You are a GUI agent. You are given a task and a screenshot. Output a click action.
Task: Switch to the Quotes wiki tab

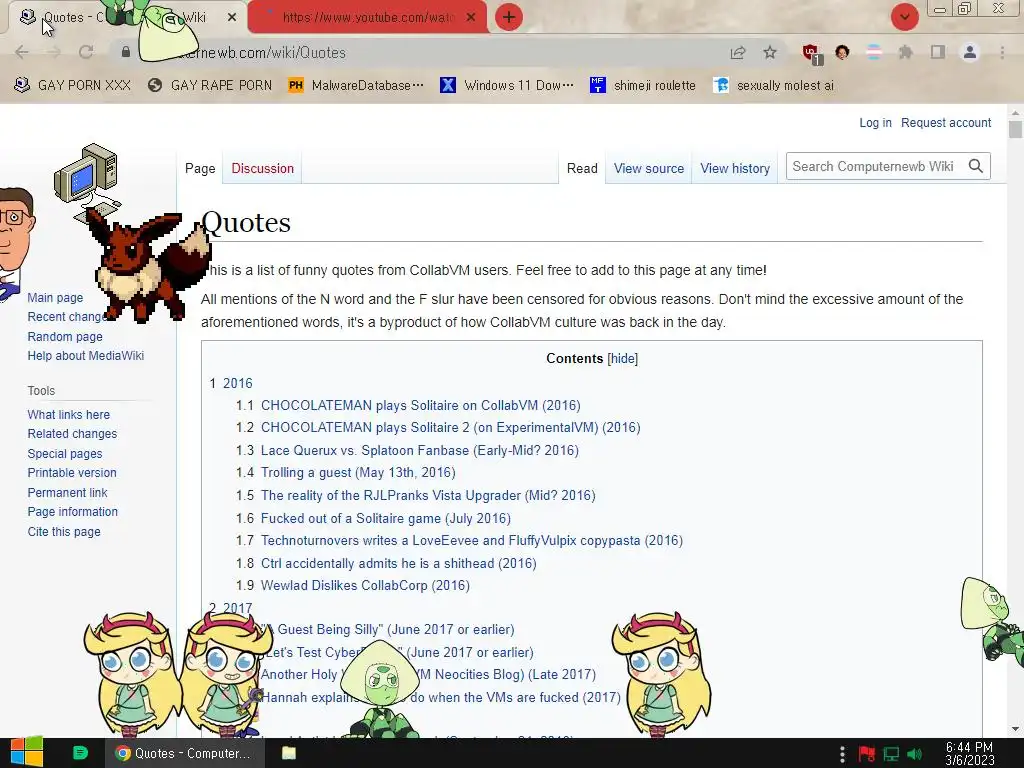[x=127, y=17]
